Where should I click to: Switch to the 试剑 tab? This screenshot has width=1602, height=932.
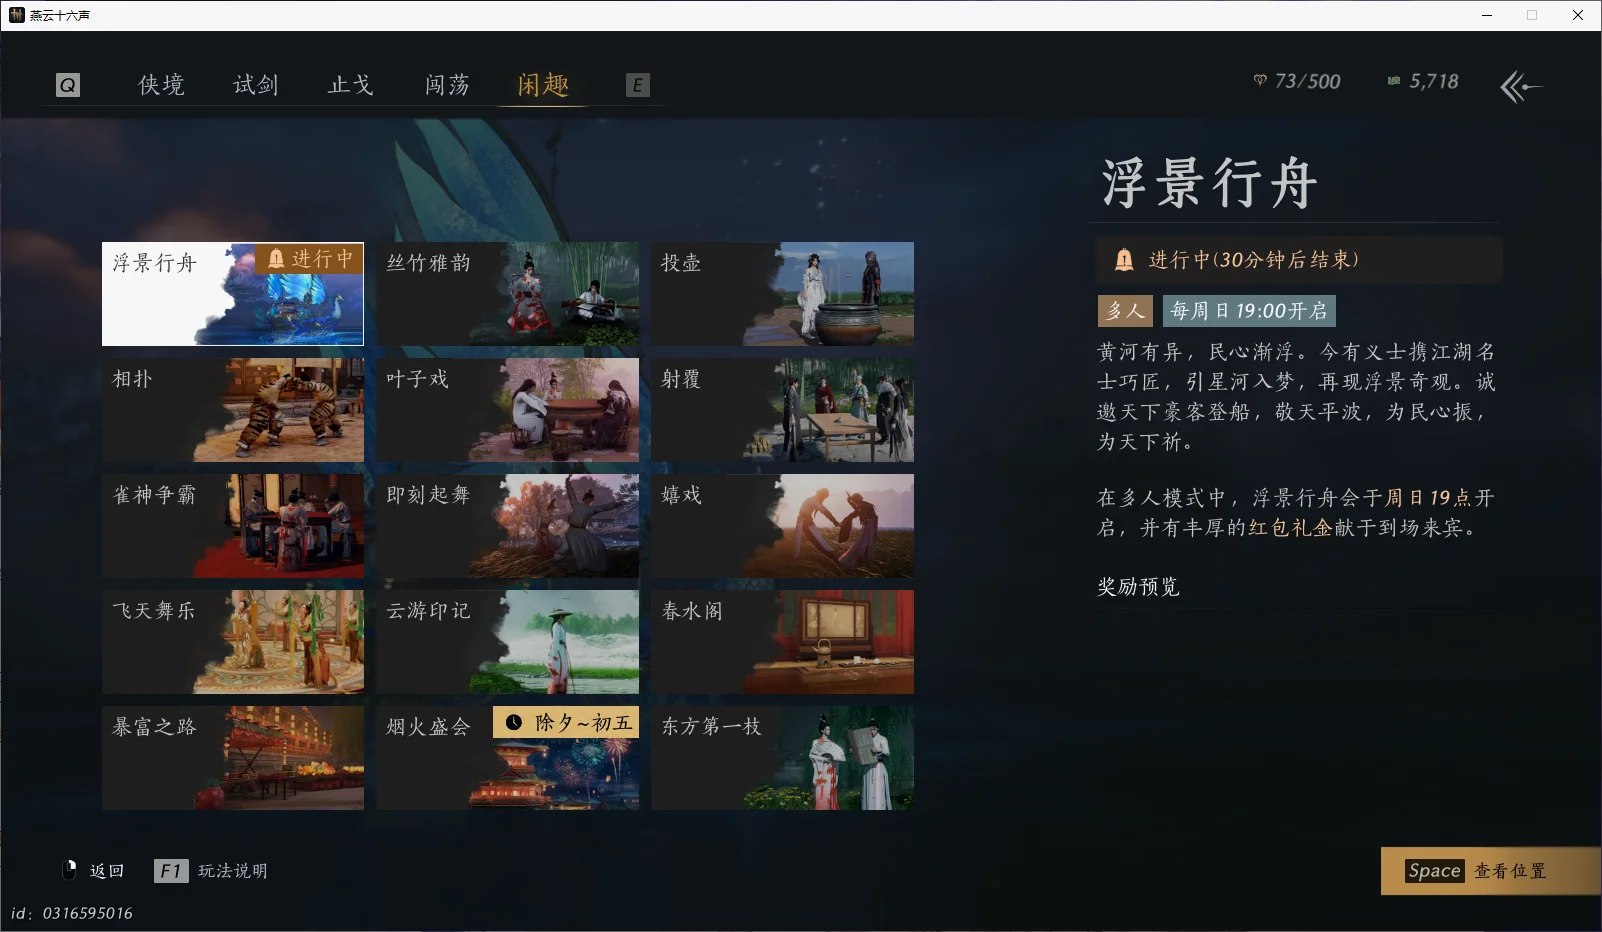(x=256, y=85)
